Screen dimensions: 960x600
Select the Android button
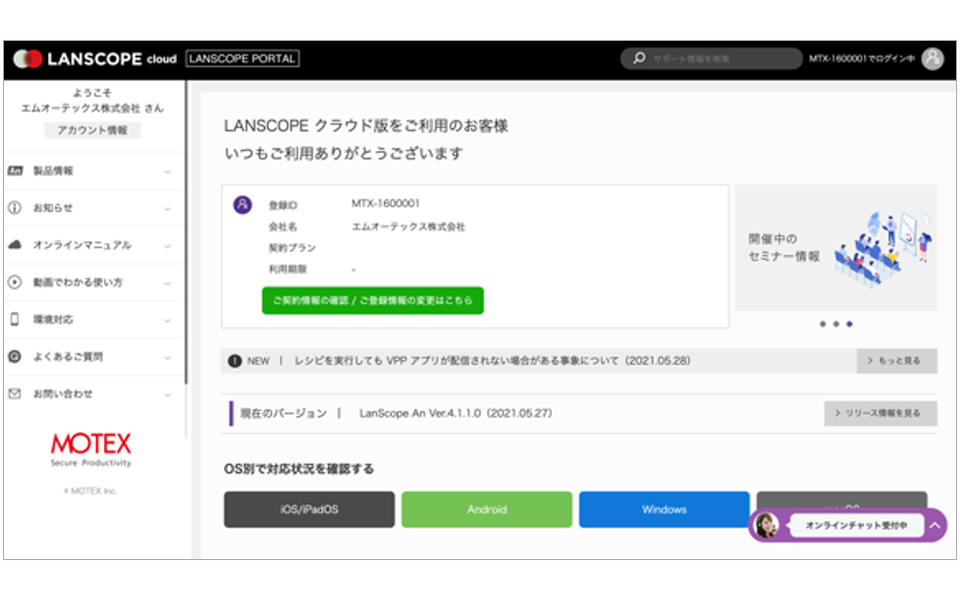(487, 509)
